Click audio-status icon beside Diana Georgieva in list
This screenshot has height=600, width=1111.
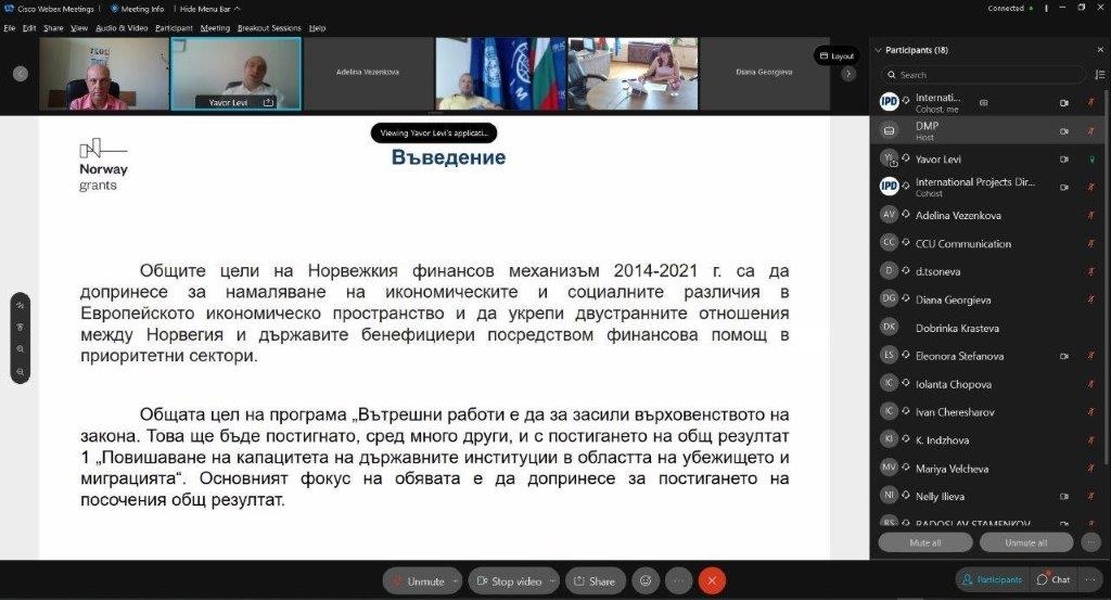[x=906, y=299]
